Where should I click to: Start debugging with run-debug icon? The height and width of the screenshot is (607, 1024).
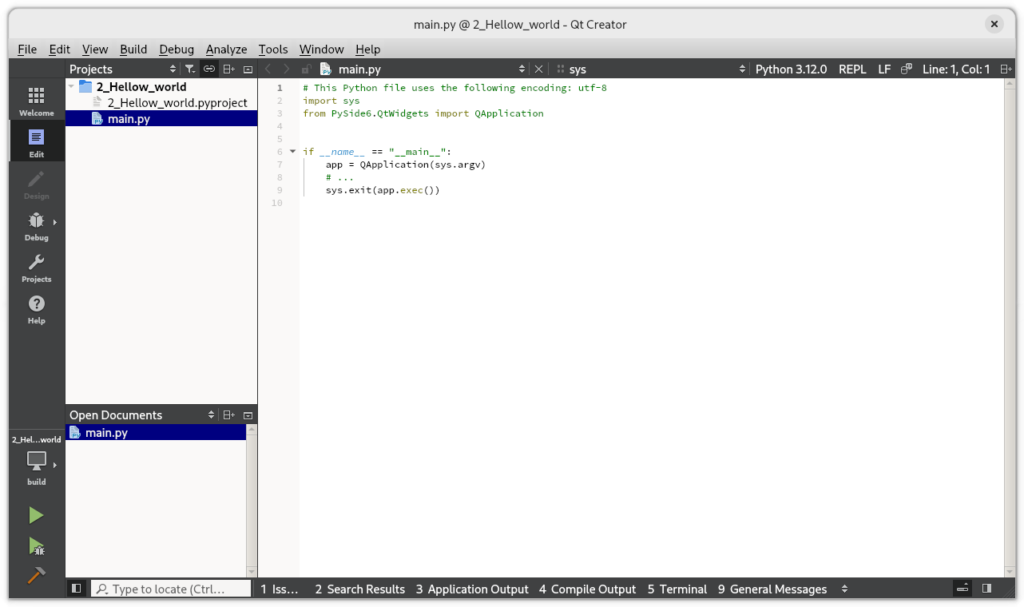(x=36, y=546)
